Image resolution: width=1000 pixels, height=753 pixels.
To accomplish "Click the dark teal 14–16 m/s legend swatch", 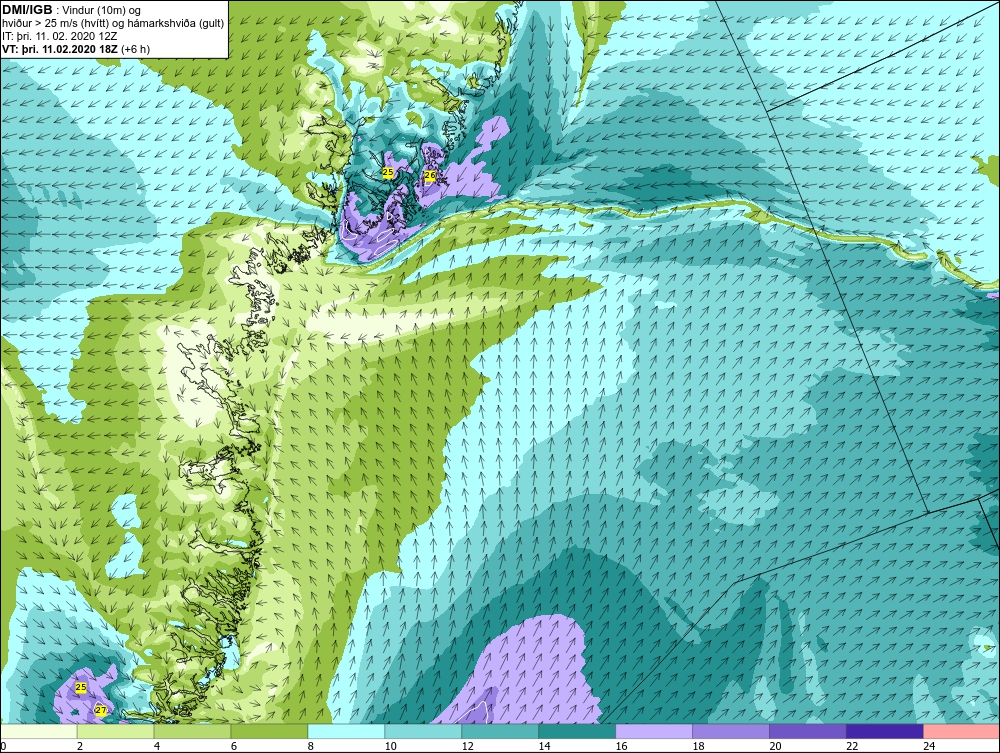I will (577, 731).
